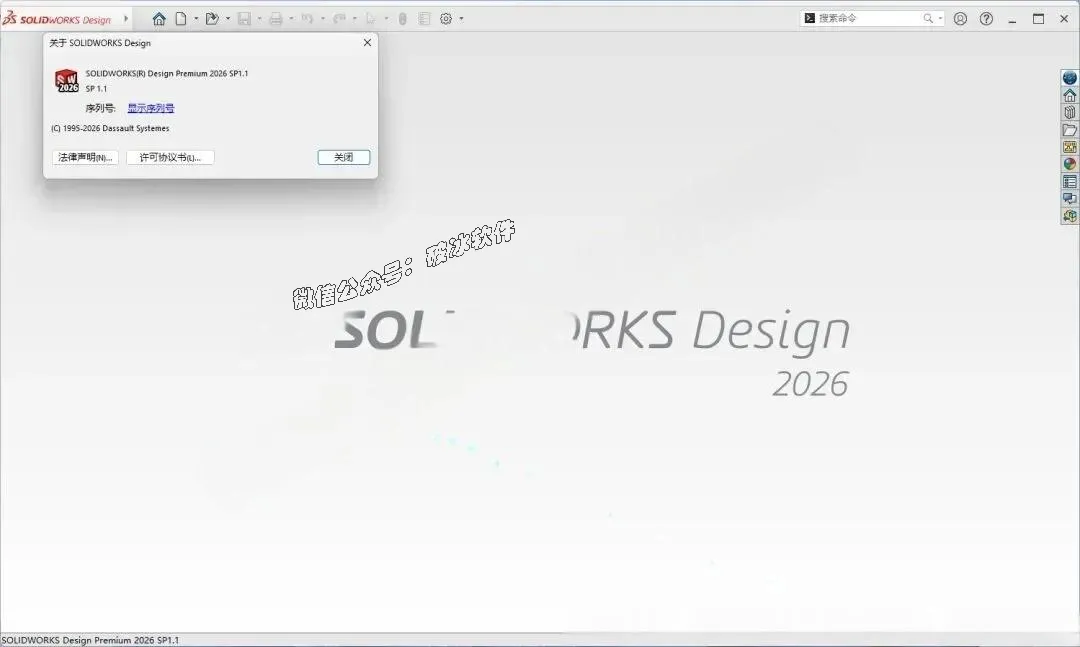Create a new document with New icon

coord(180,19)
